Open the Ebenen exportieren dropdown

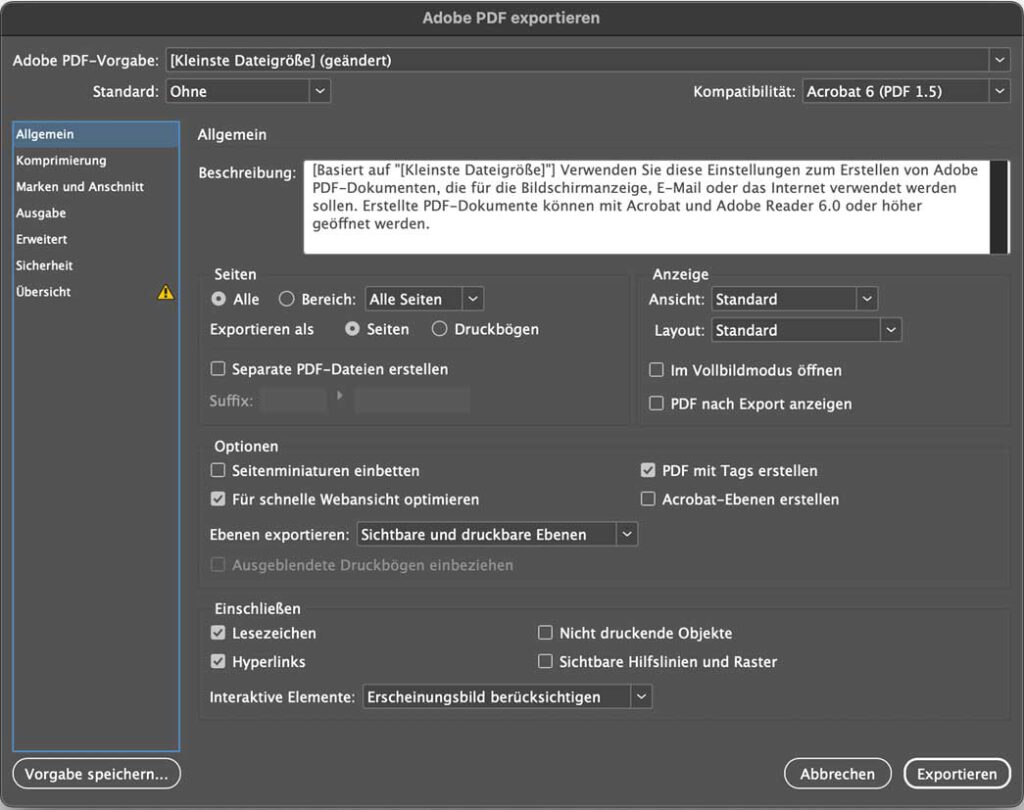tap(497, 534)
